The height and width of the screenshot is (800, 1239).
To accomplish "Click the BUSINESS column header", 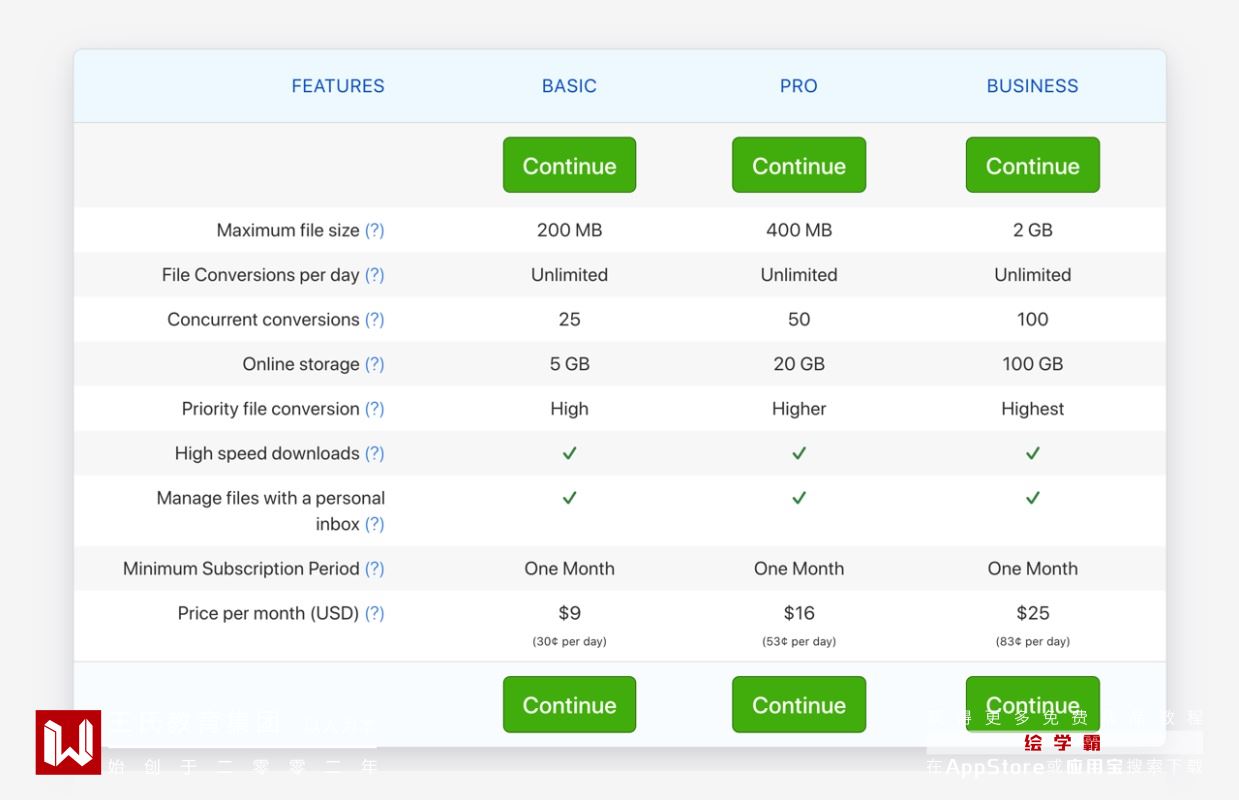I will pyautogui.click(x=1032, y=86).
